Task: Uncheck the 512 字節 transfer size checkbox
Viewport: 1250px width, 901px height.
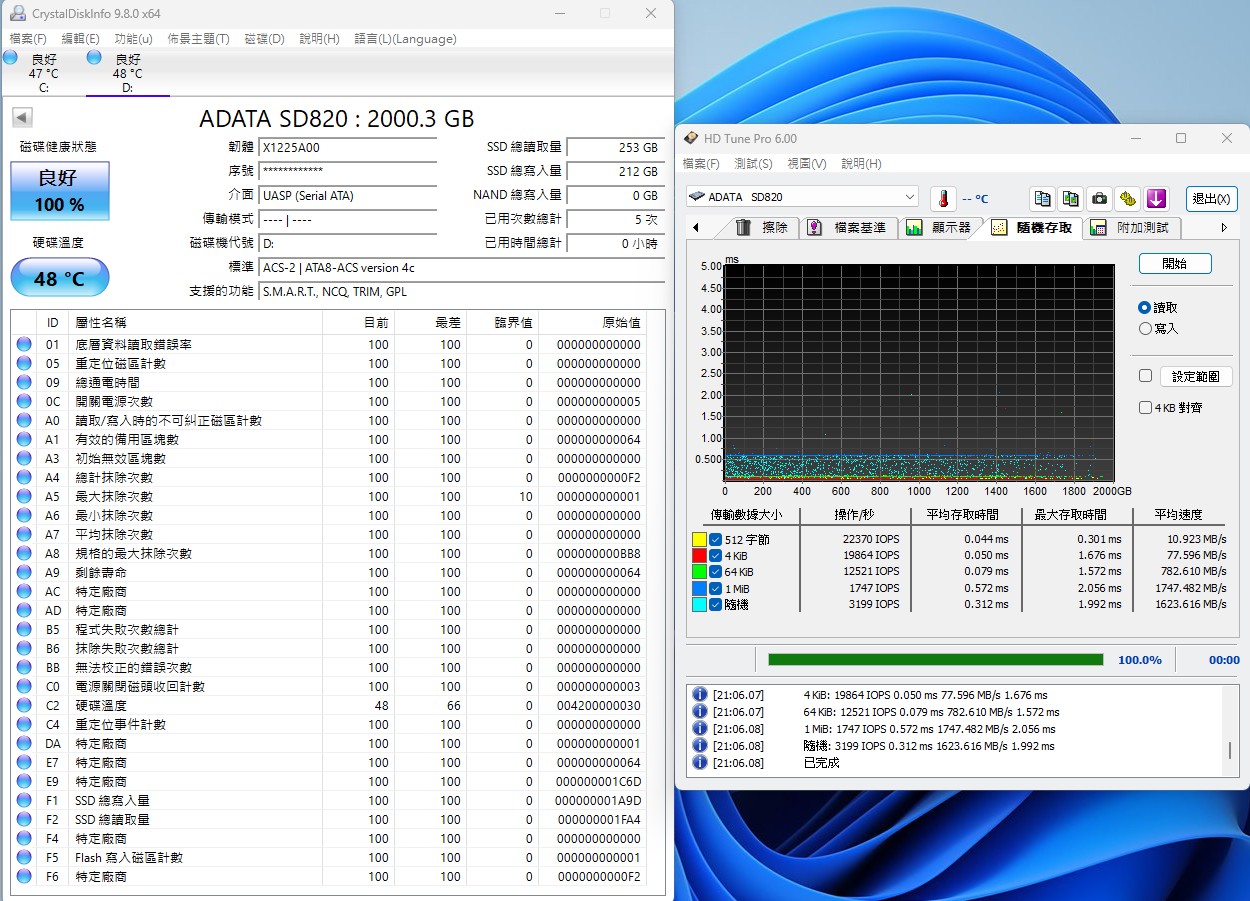Action: 715,539
